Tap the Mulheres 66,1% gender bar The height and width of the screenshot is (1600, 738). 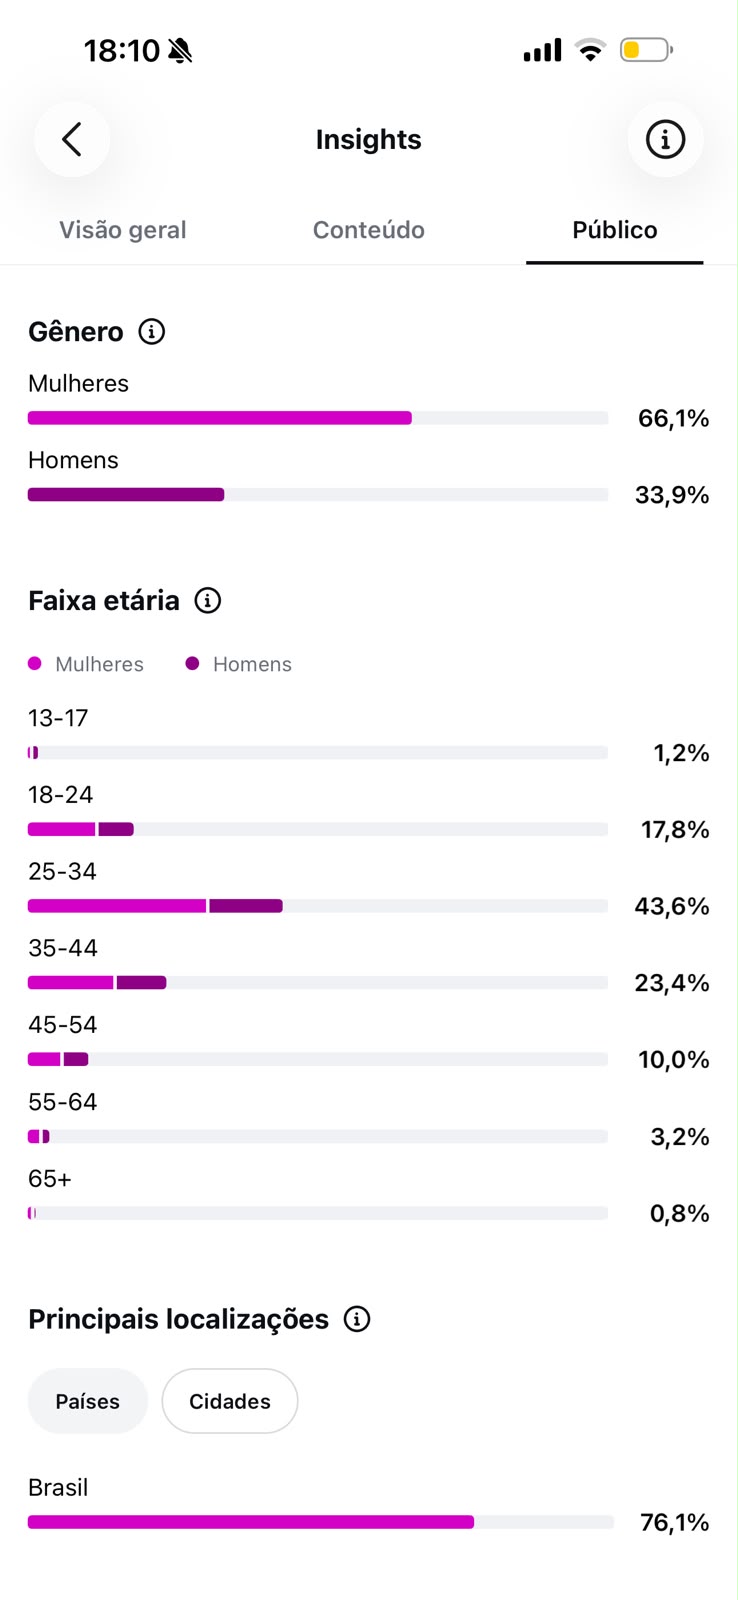(x=318, y=418)
